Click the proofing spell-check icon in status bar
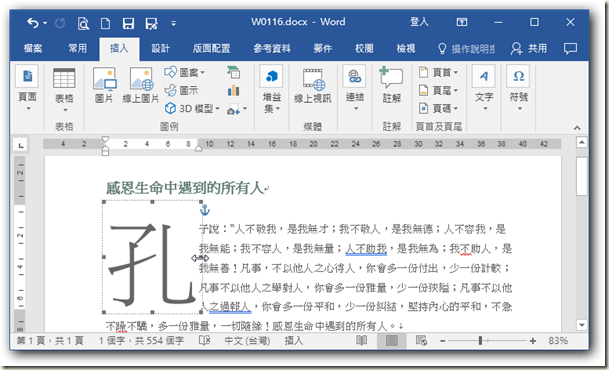The width and height of the screenshot is (609, 370). [204, 340]
